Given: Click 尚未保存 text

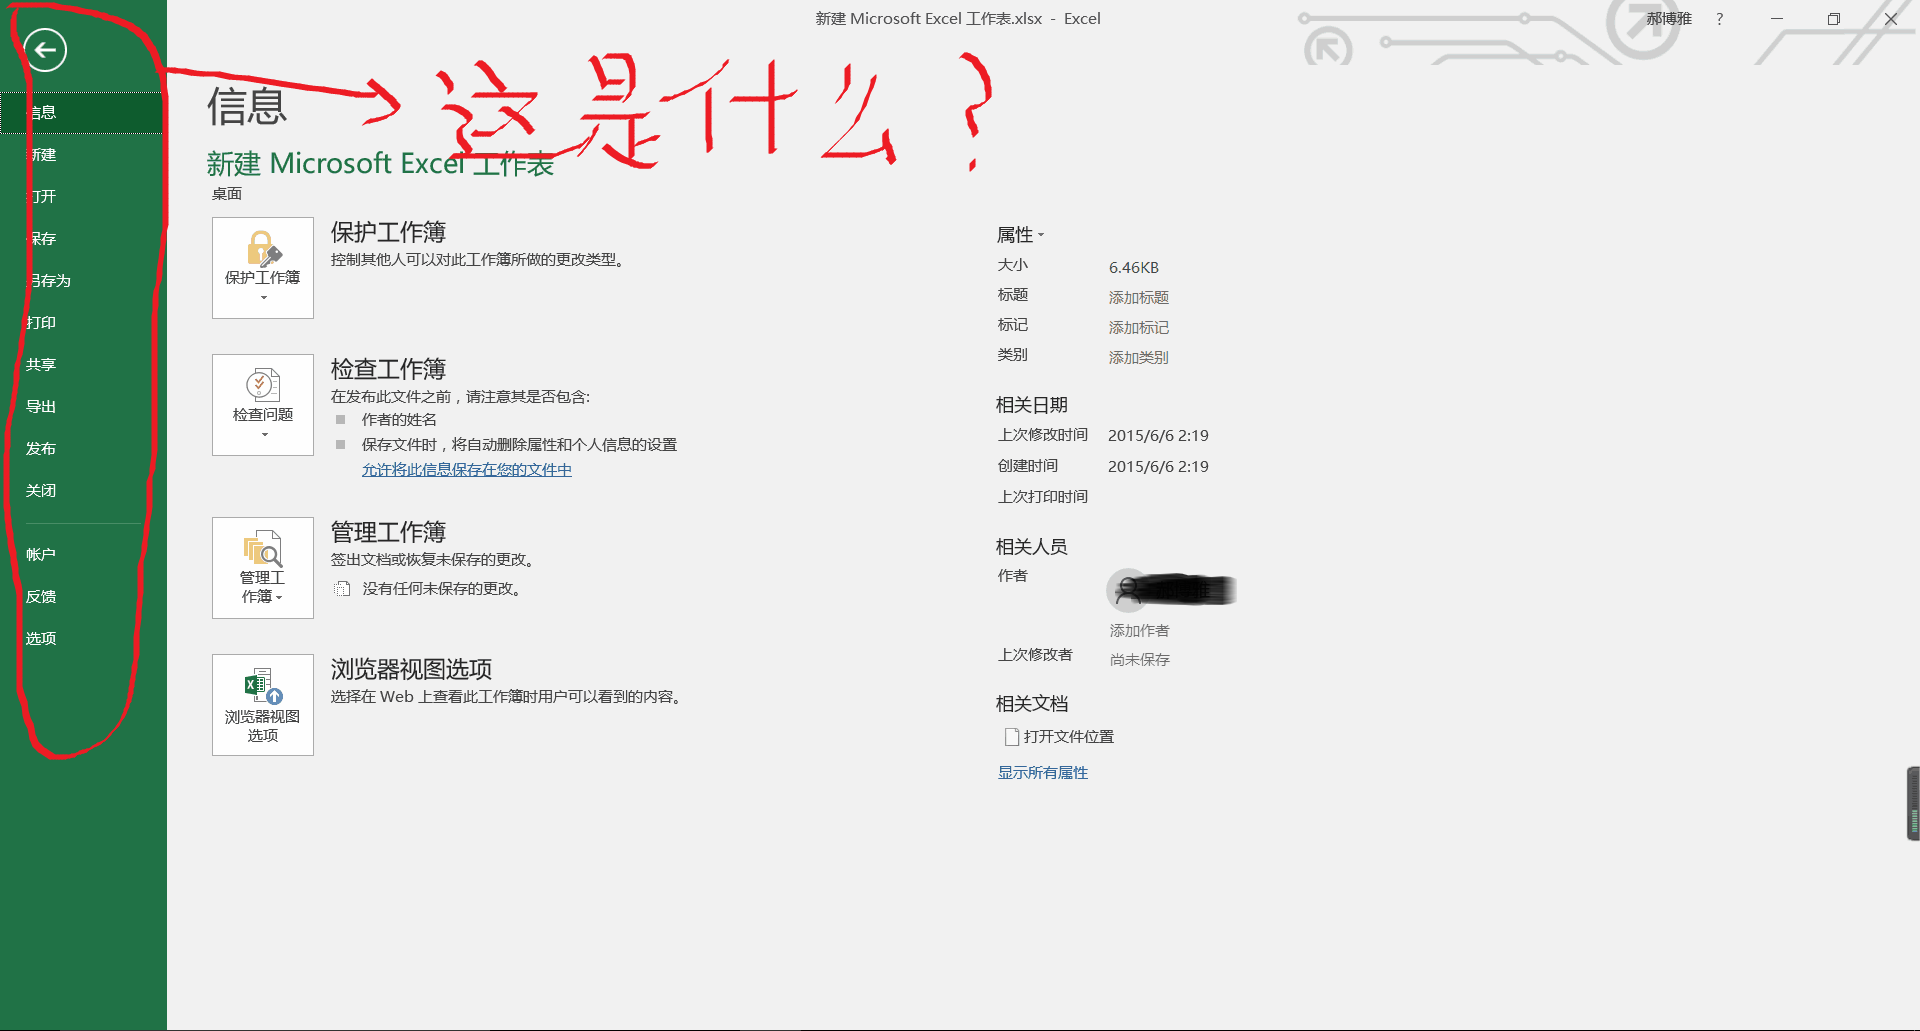Looking at the screenshot, I should (1140, 660).
